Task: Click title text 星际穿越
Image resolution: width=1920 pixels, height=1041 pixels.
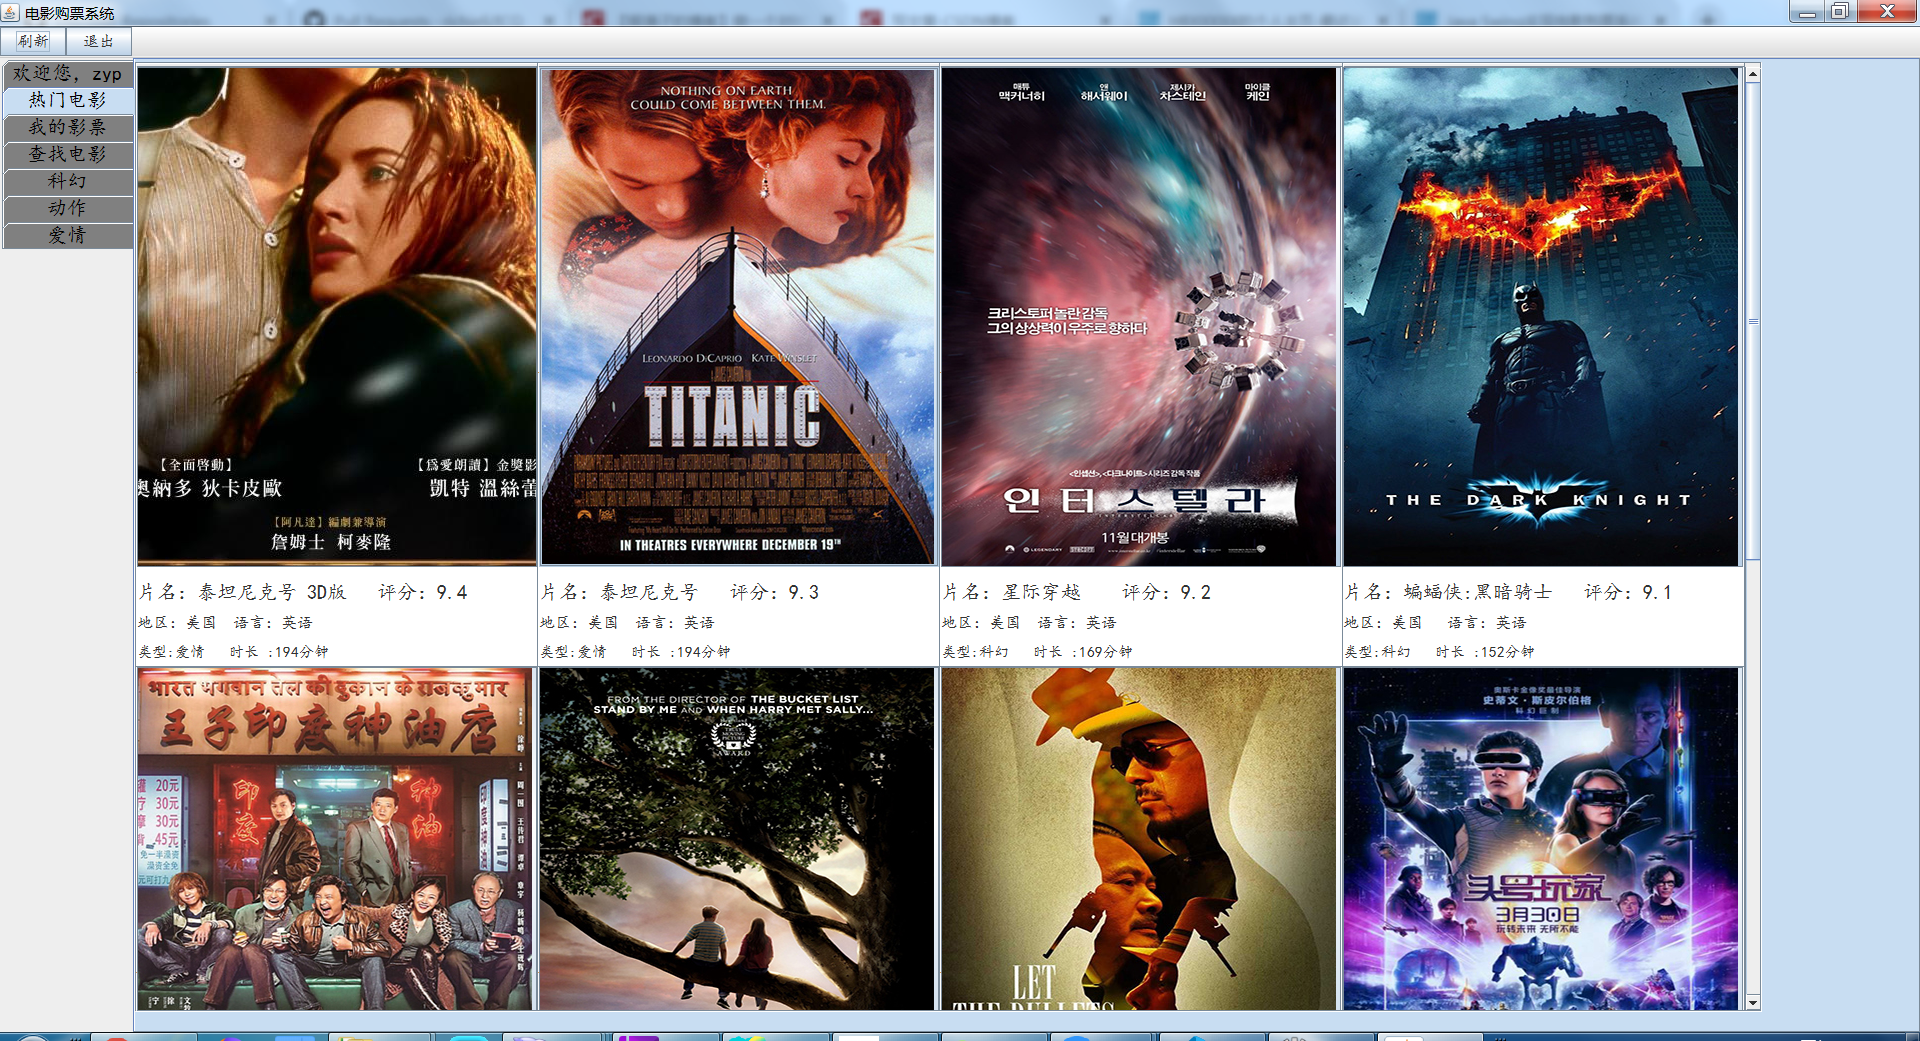Action: (1042, 592)
